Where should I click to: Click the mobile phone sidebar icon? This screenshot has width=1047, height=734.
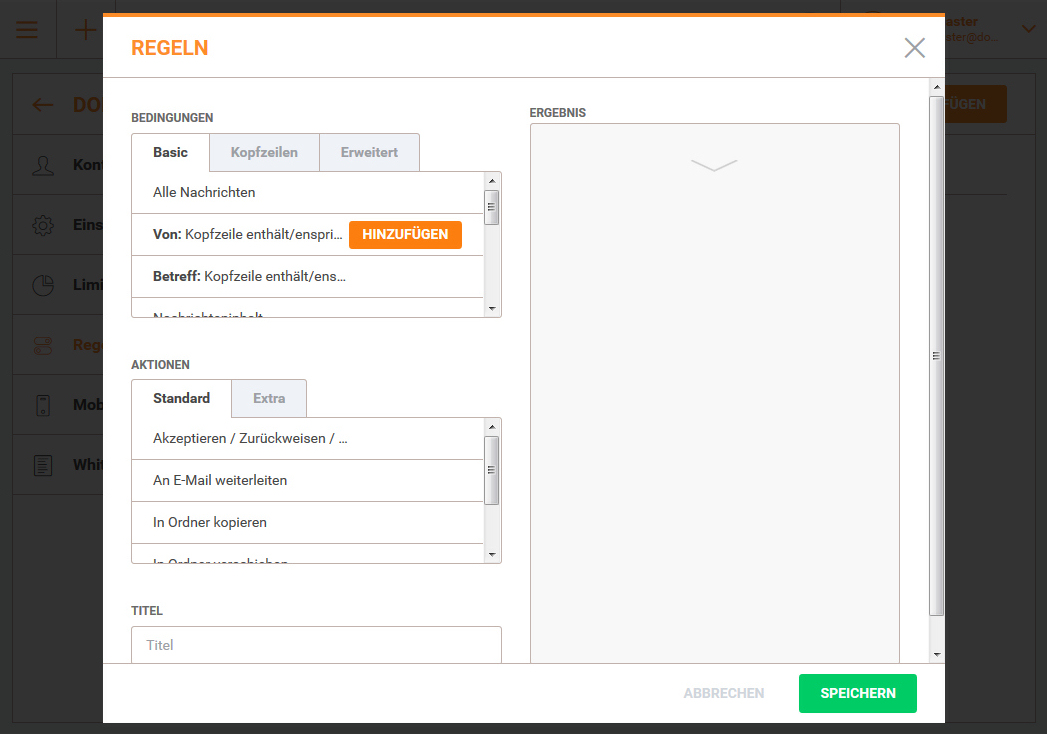coord(43,405)
